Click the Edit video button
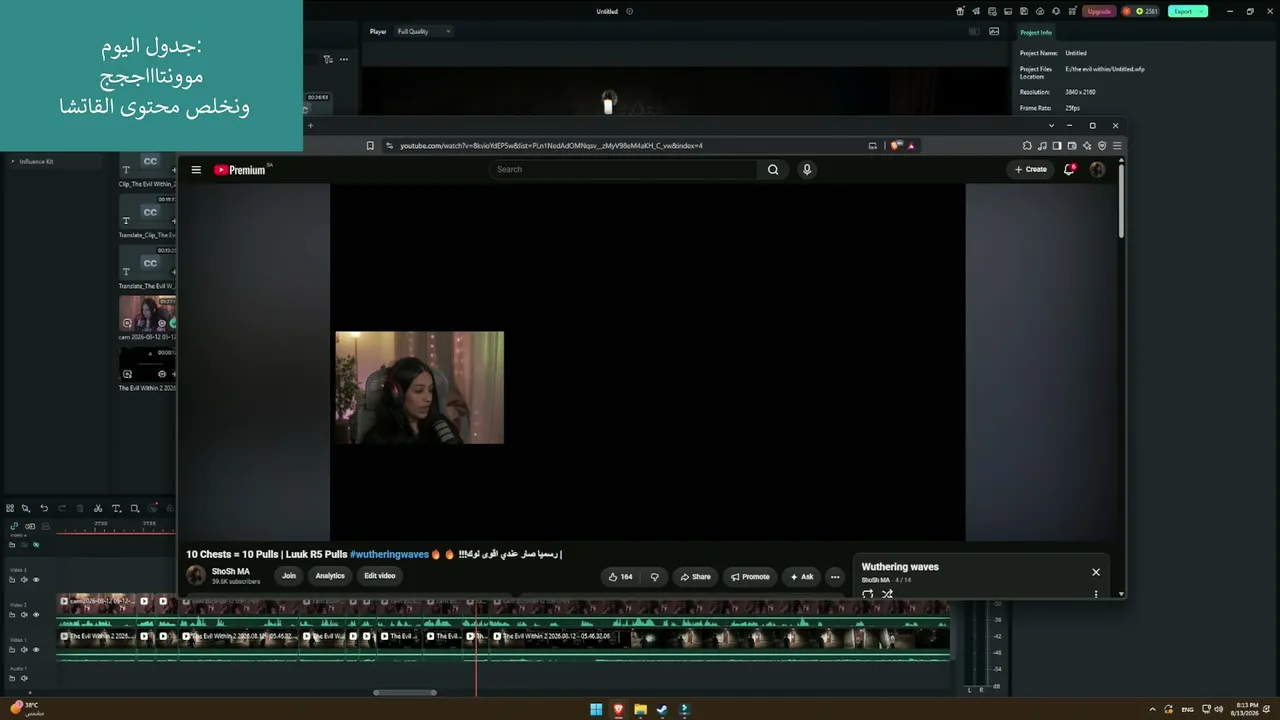 click(380, 576)
